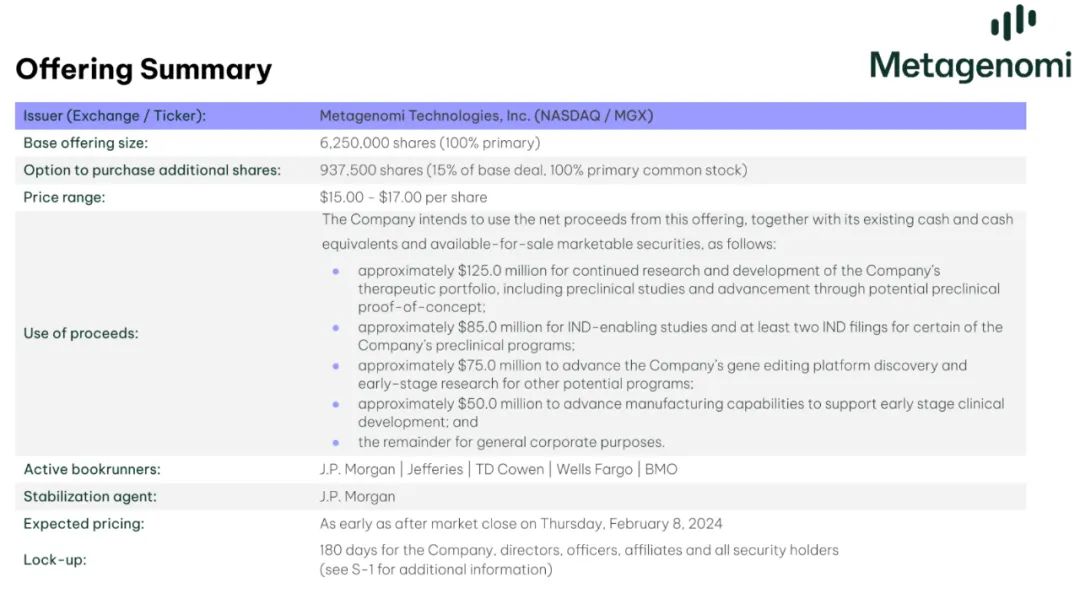Click the bullet before "approximately $125.0 million"
The width and height of the screenshot is (1080, 604).
point(336,271)
